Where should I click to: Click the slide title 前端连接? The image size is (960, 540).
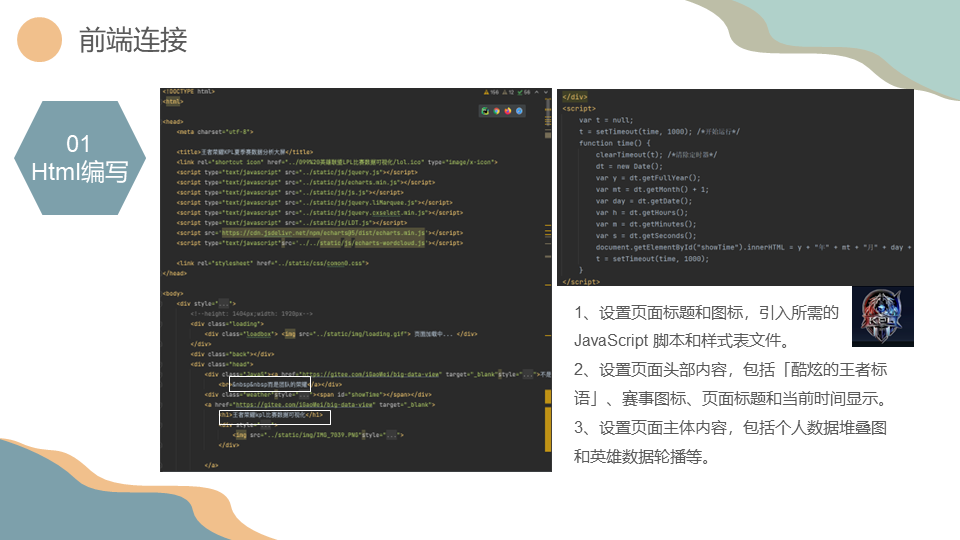click(x=133, y=40)
